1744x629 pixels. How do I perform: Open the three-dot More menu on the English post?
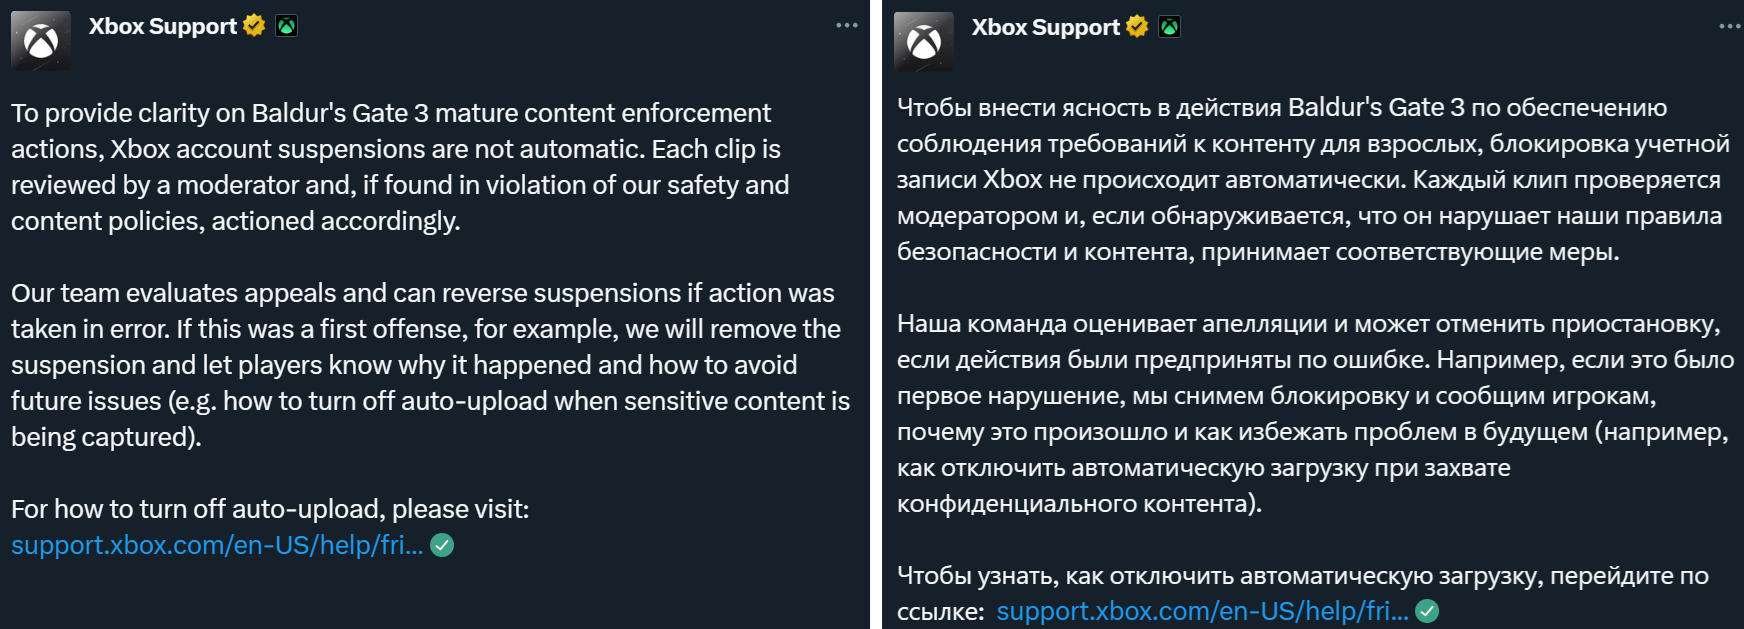point(847,26)
